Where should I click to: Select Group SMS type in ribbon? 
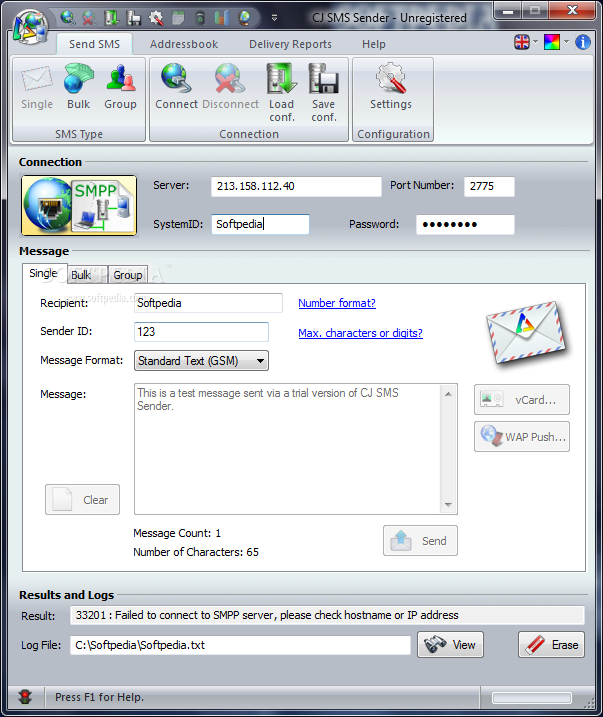coord(120,87)
